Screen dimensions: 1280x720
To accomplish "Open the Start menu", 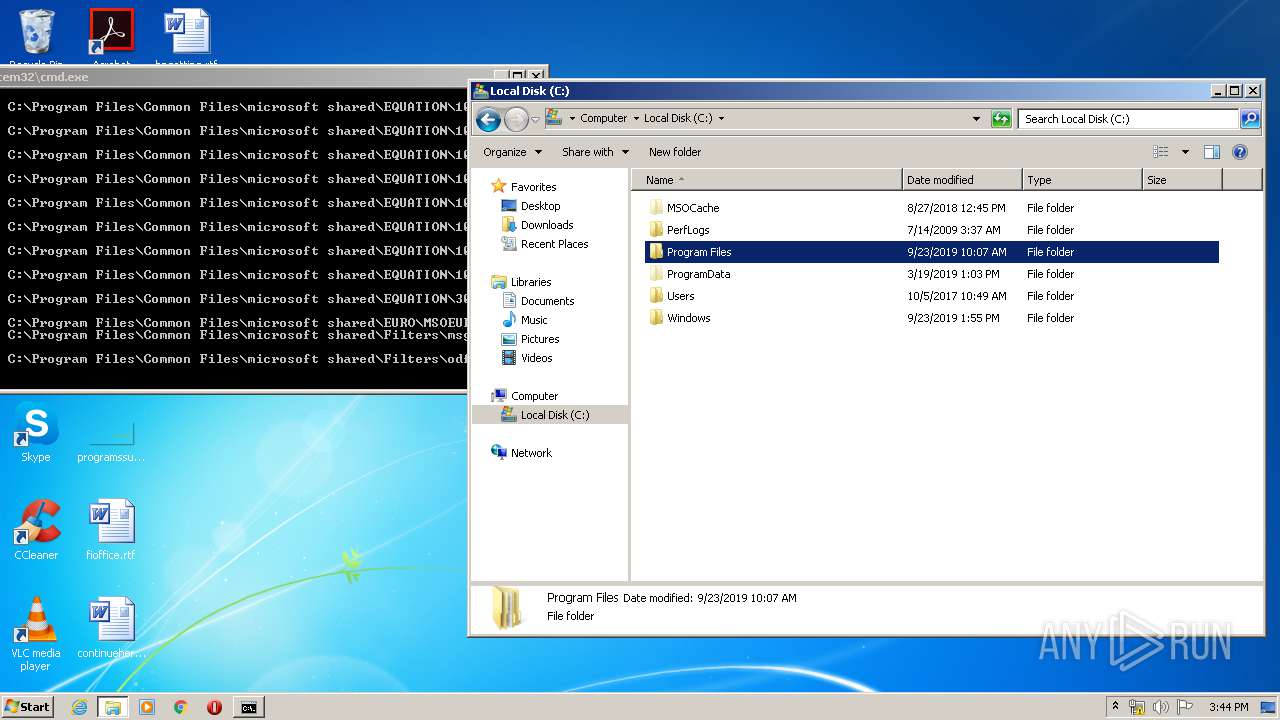I will pos(27,707).
